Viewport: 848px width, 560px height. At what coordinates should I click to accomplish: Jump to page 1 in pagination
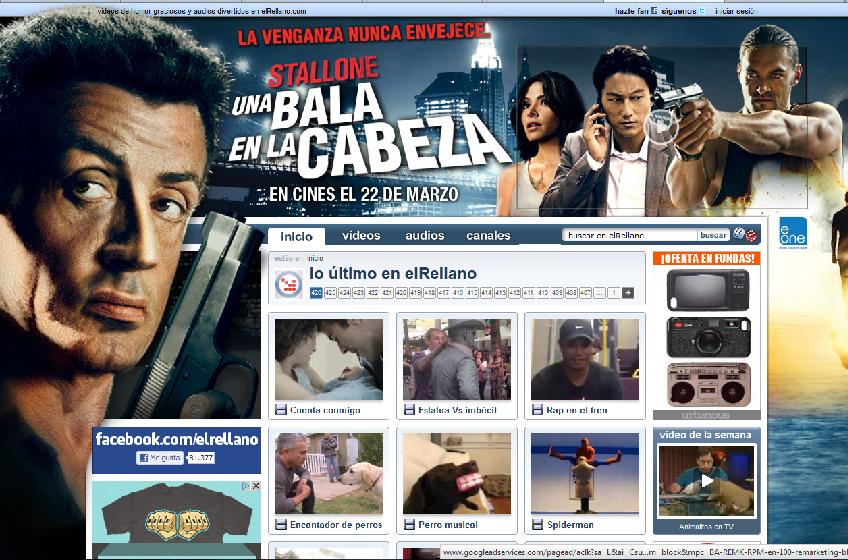(614, 293)
